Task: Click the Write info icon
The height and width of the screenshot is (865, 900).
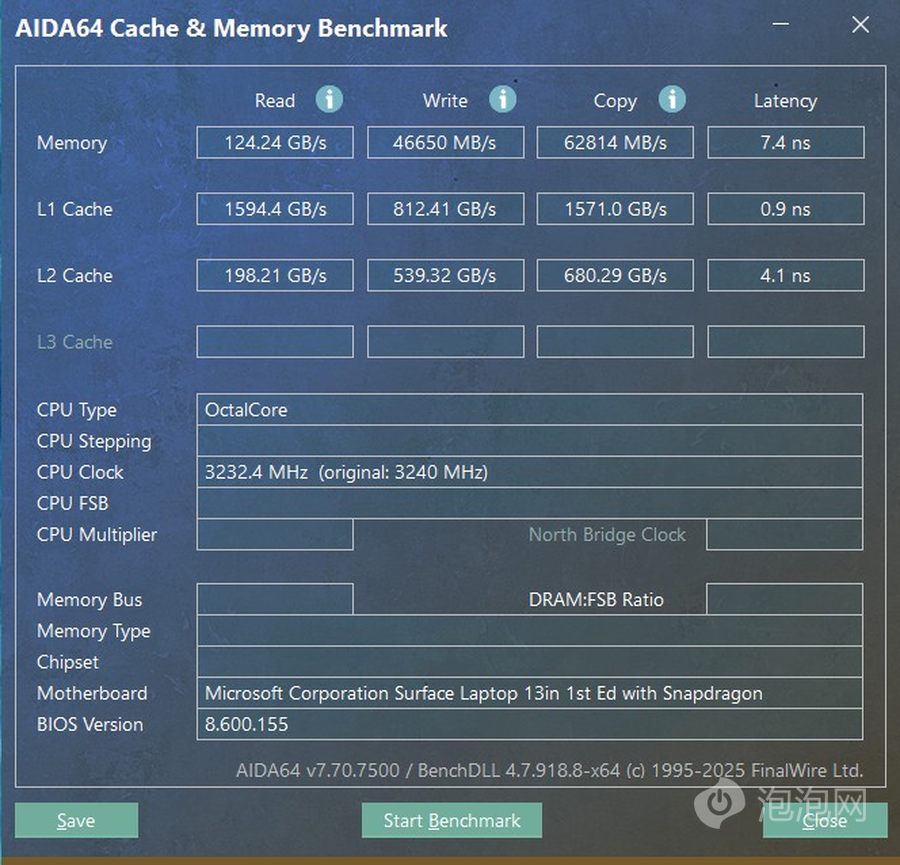Action: pyautogui.click(x=503, y=99)
